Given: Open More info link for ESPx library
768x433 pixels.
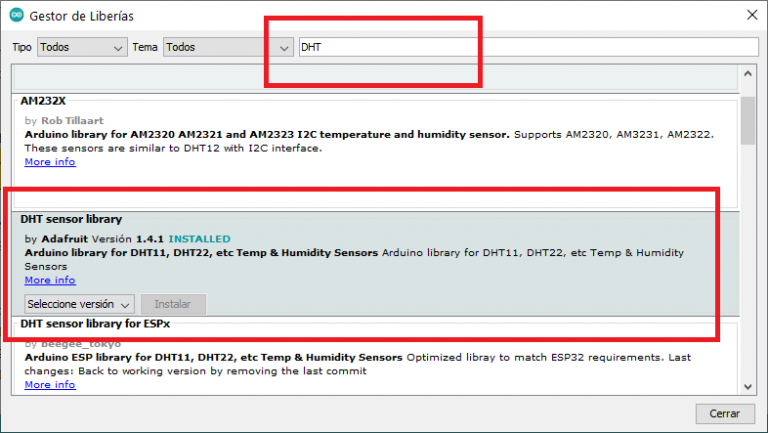Looking at the screenshot, I should pyautogui.click(x=50, y=384).
